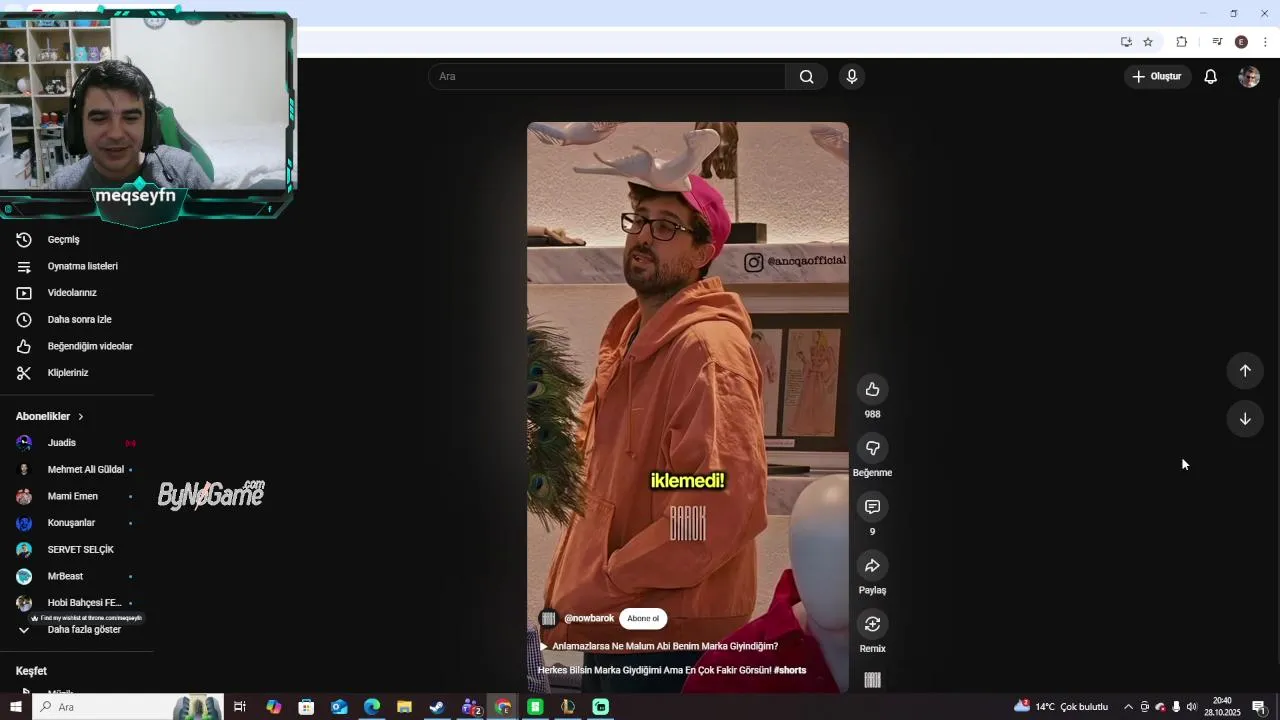Open Copilot from the taskbar
Viewport: 1280px width, 720px height.
point(274,707)
